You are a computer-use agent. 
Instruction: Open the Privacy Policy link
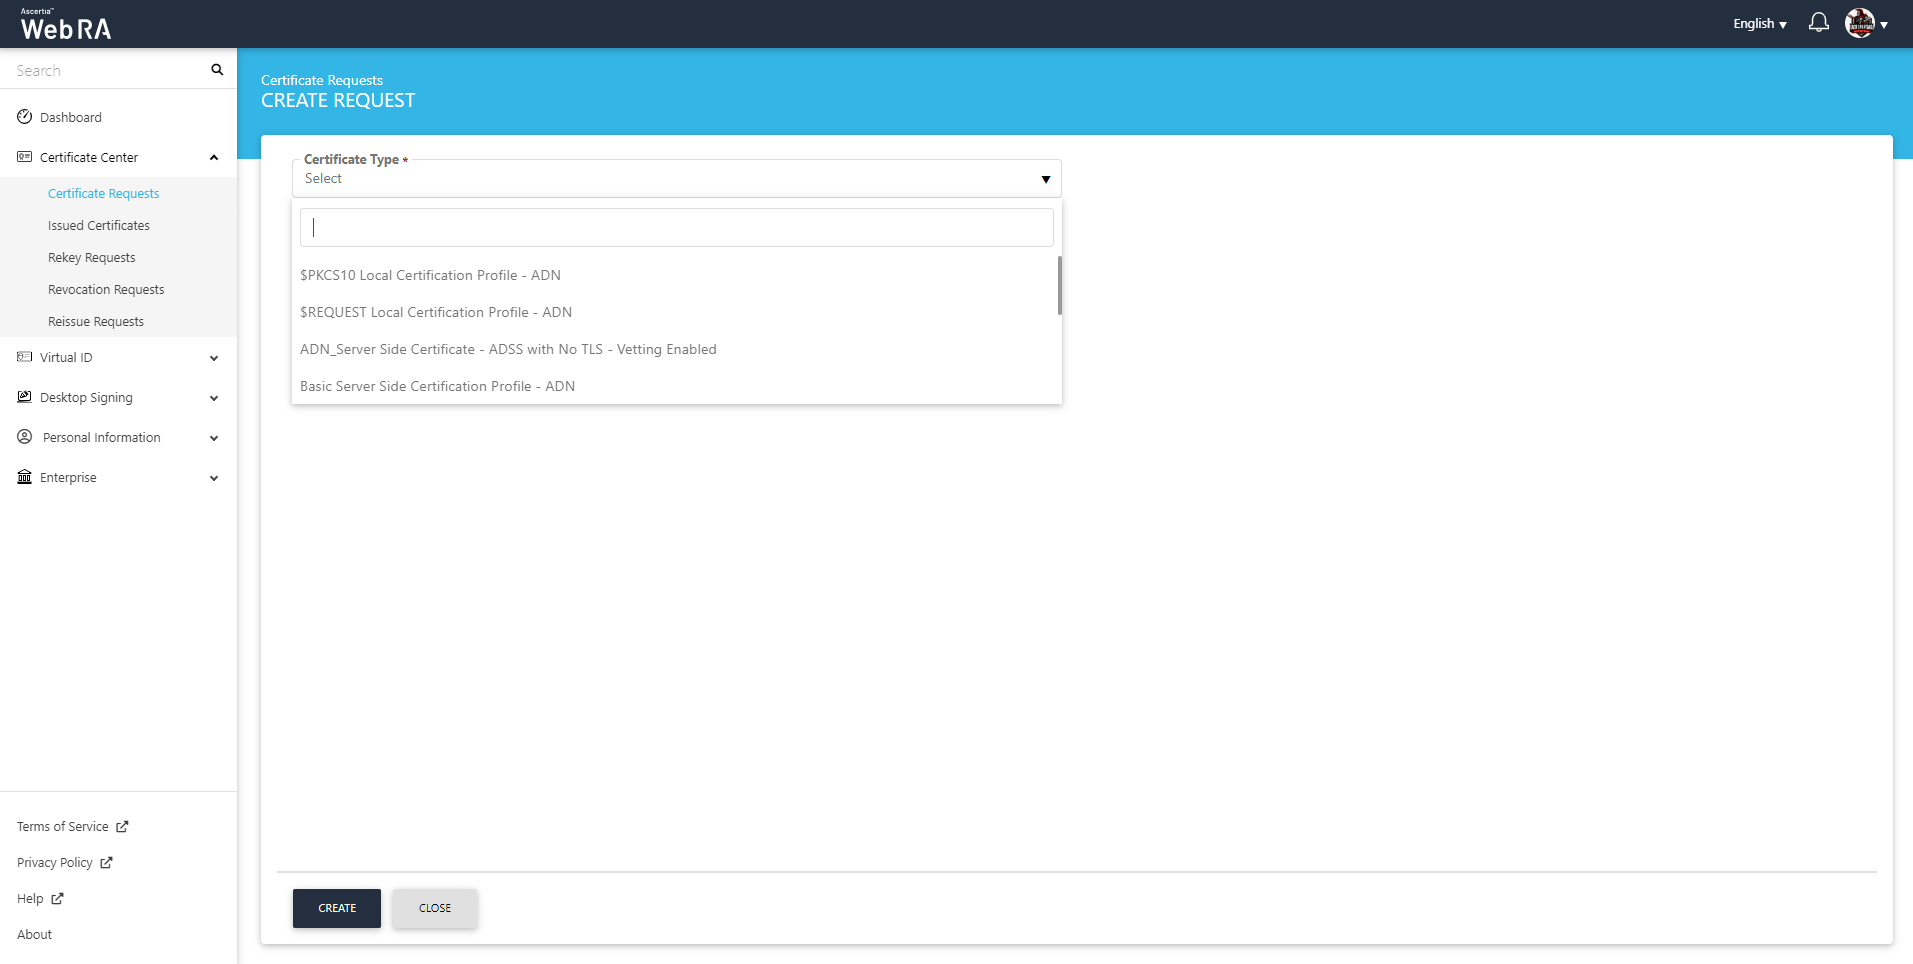click(x=55, y=863)
